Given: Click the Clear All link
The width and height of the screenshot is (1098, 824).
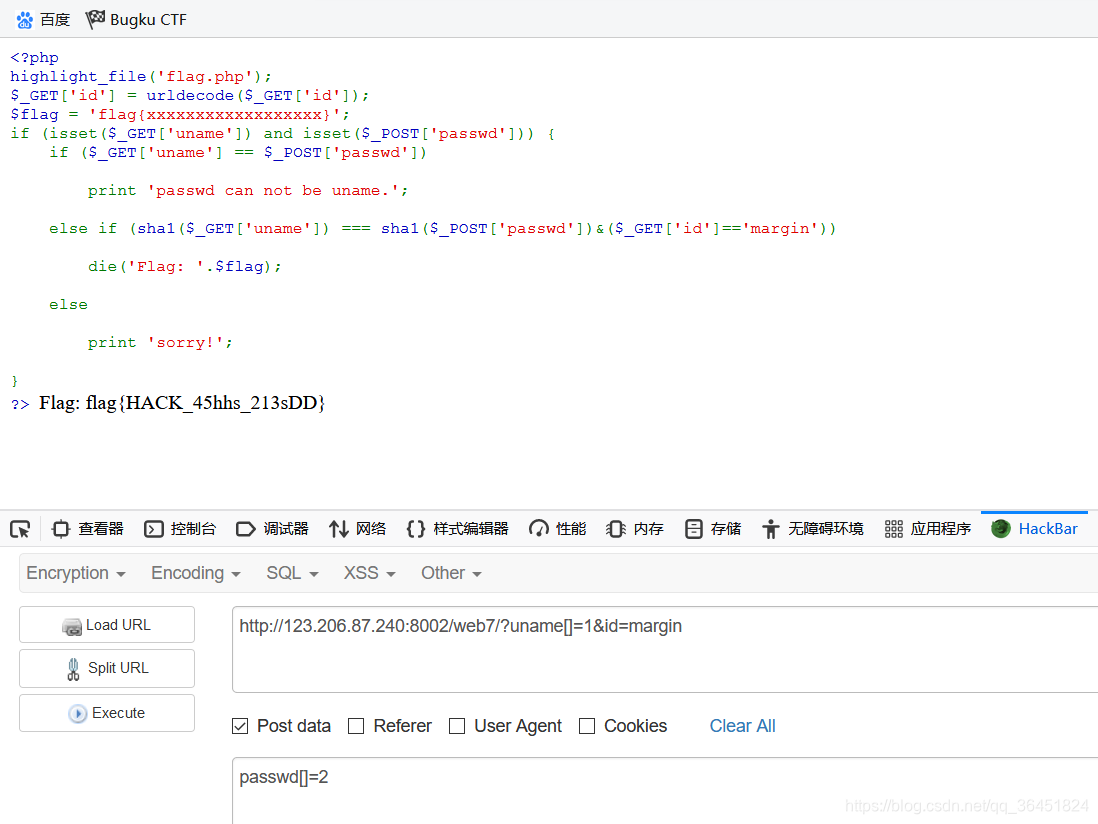Looking at the screenshot, I should tap(742, 726).
